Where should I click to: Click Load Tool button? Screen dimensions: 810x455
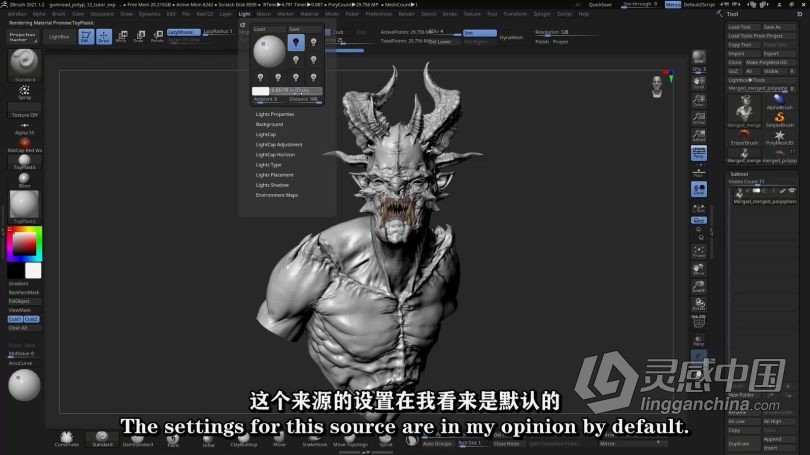pos(744,27)
